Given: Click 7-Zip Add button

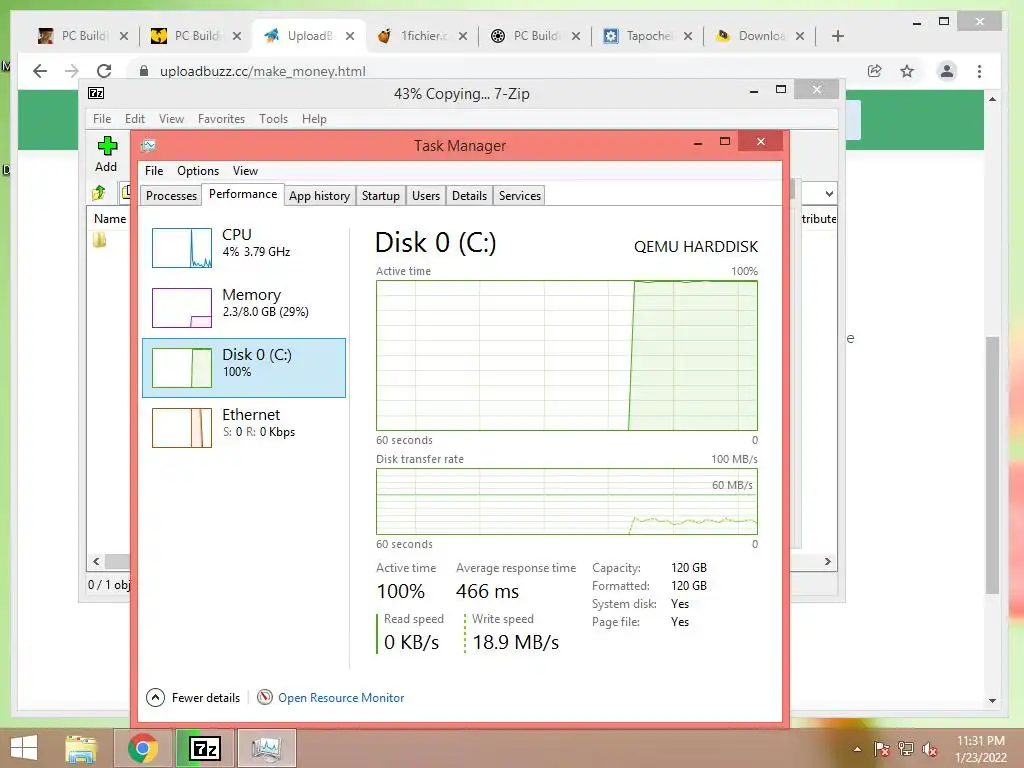Looking at the screenshot, I should pos(106,154).
